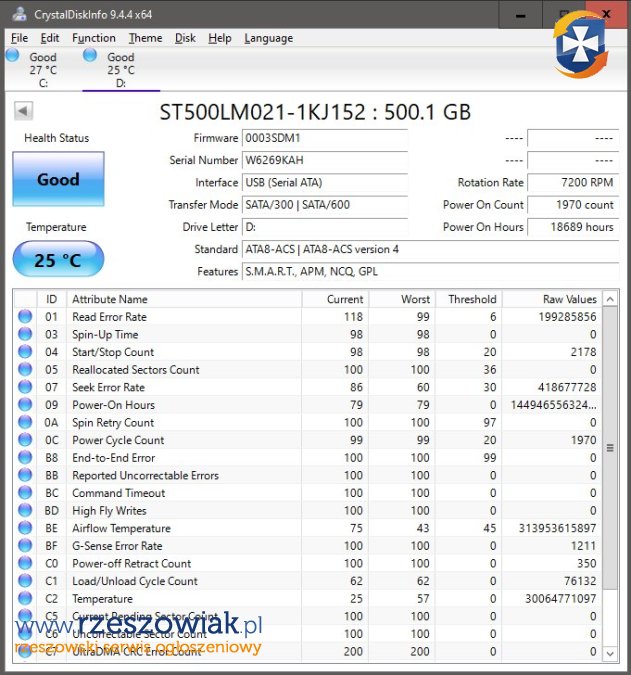This screenshot has width=631, height=675.
Task: Select drive D: status orb
Action: coord(90,55)
